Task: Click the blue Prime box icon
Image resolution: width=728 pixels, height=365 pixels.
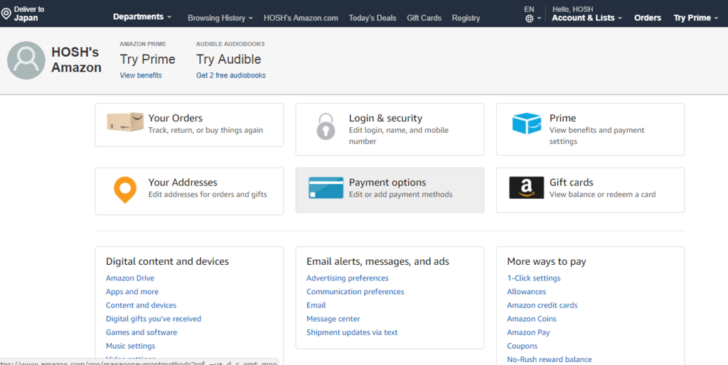Action: pos(526,124)
